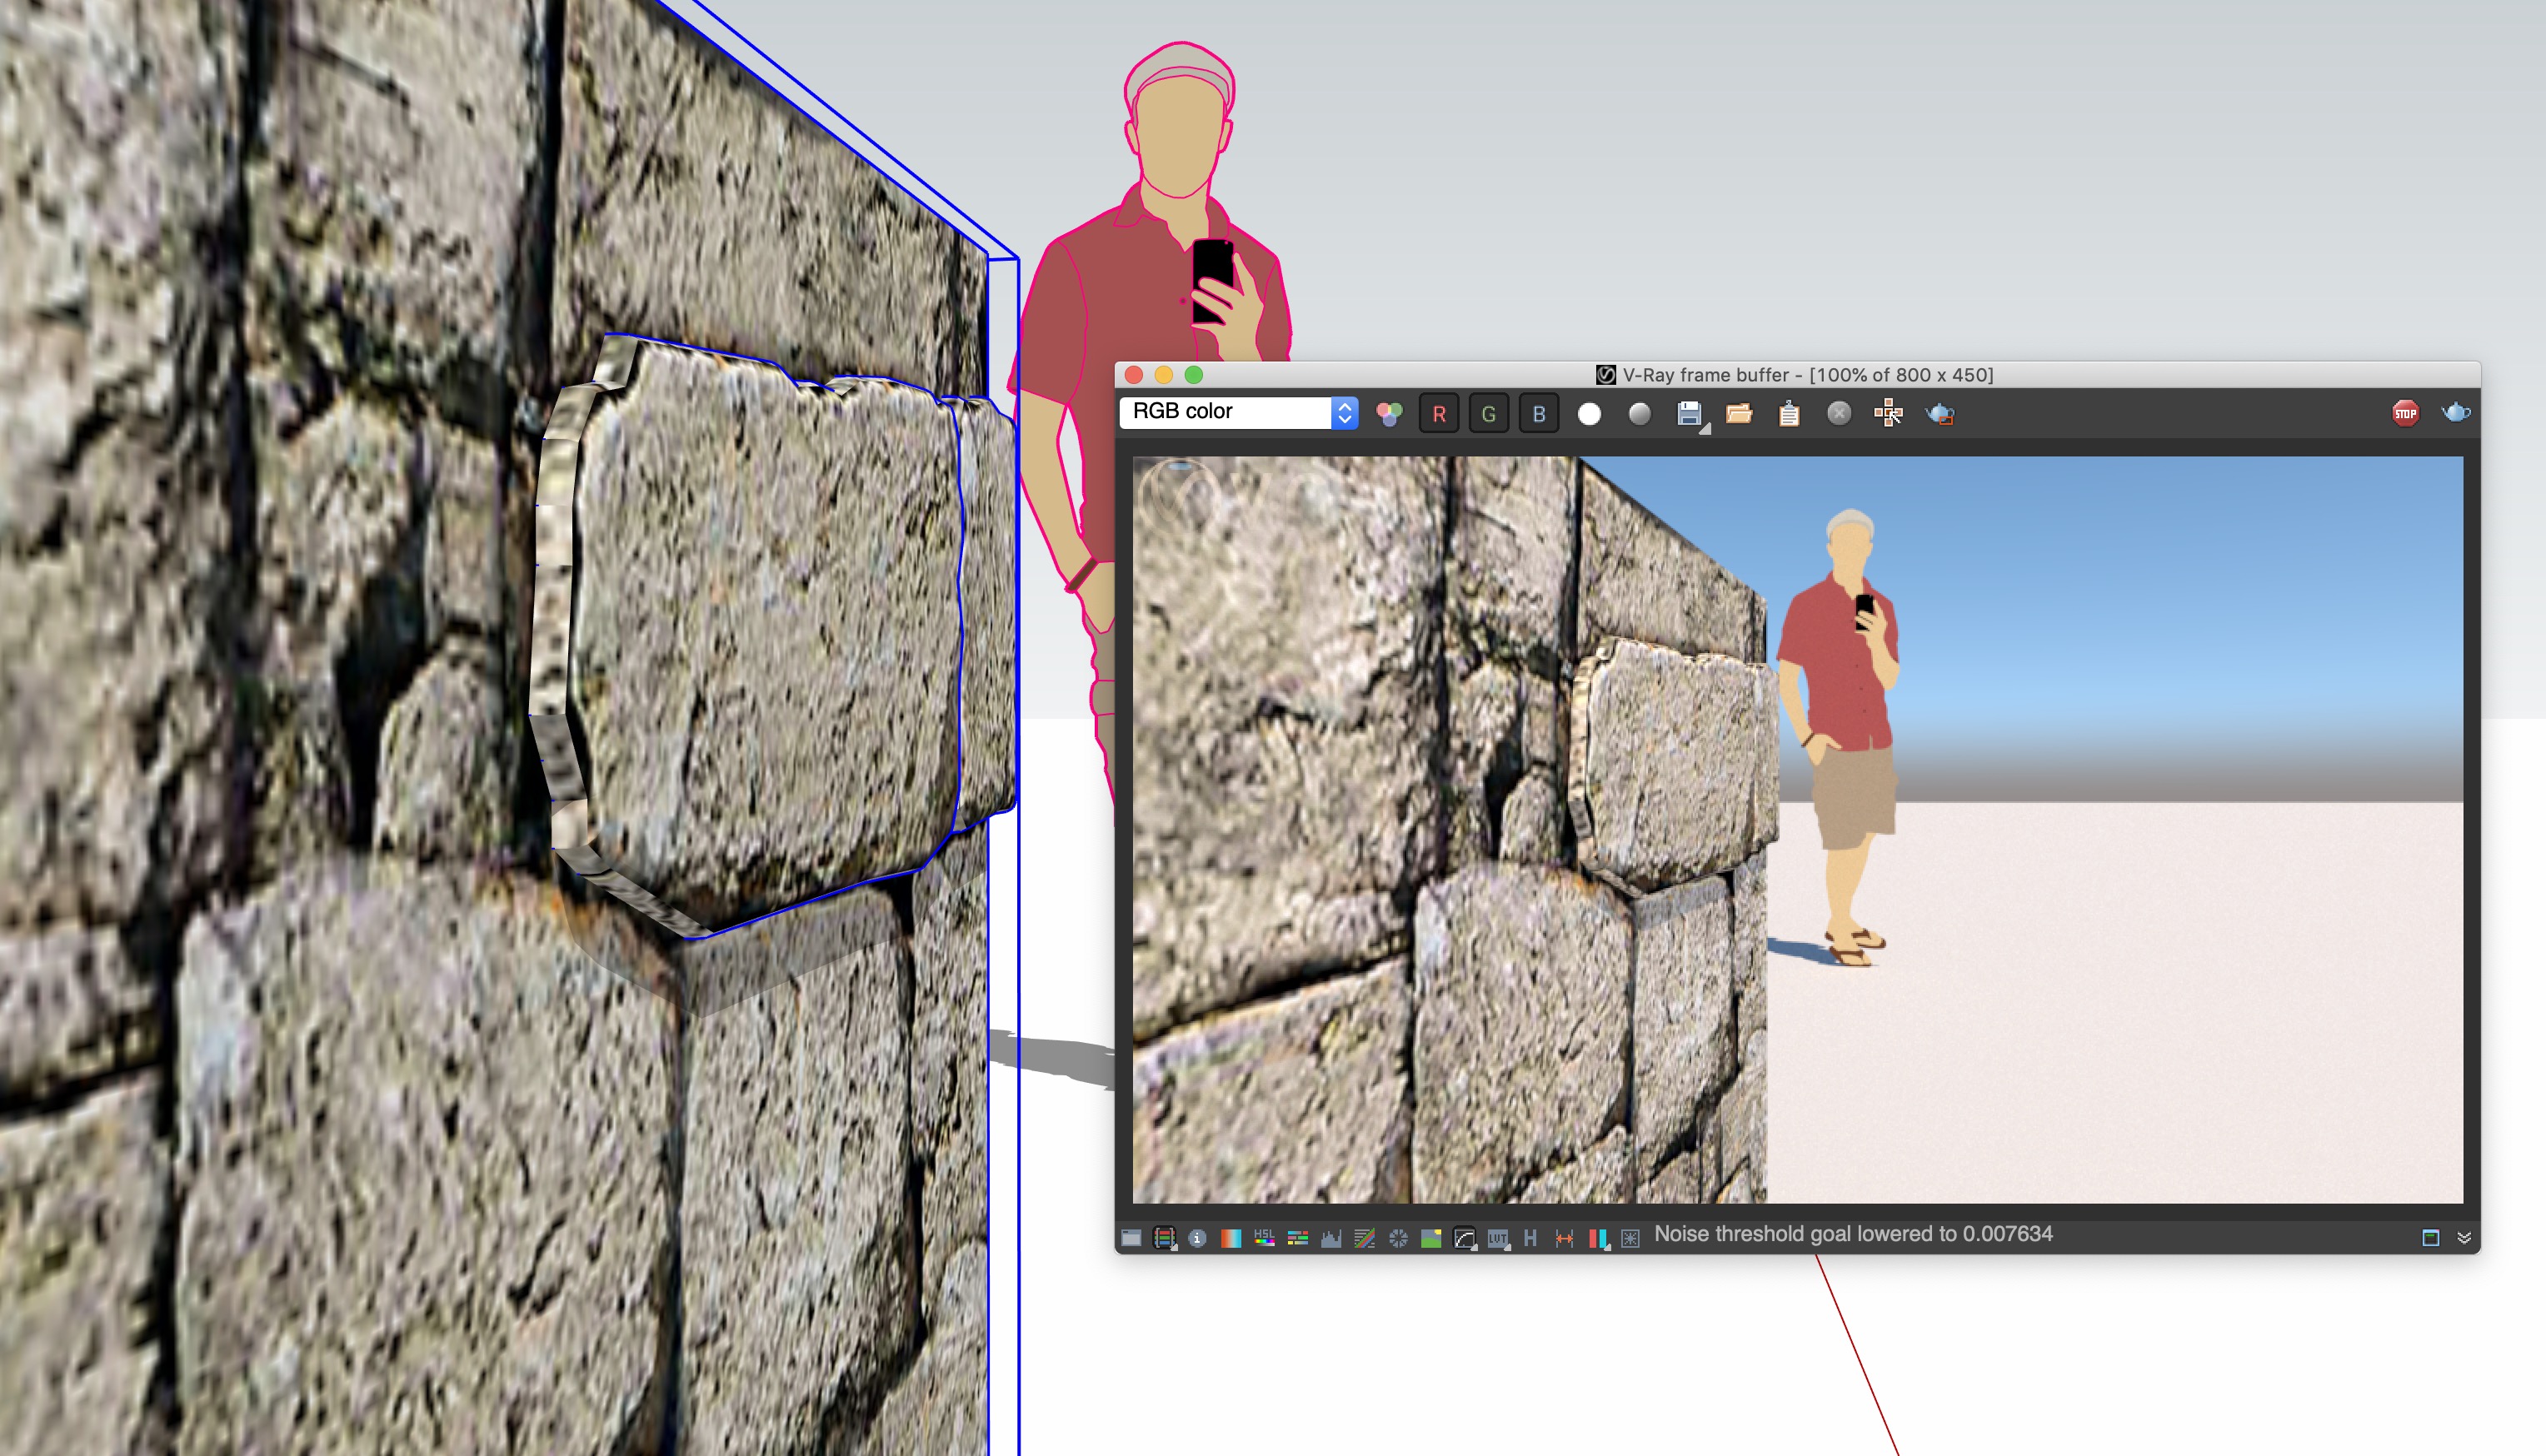Toggle the green channel view

1488,413
